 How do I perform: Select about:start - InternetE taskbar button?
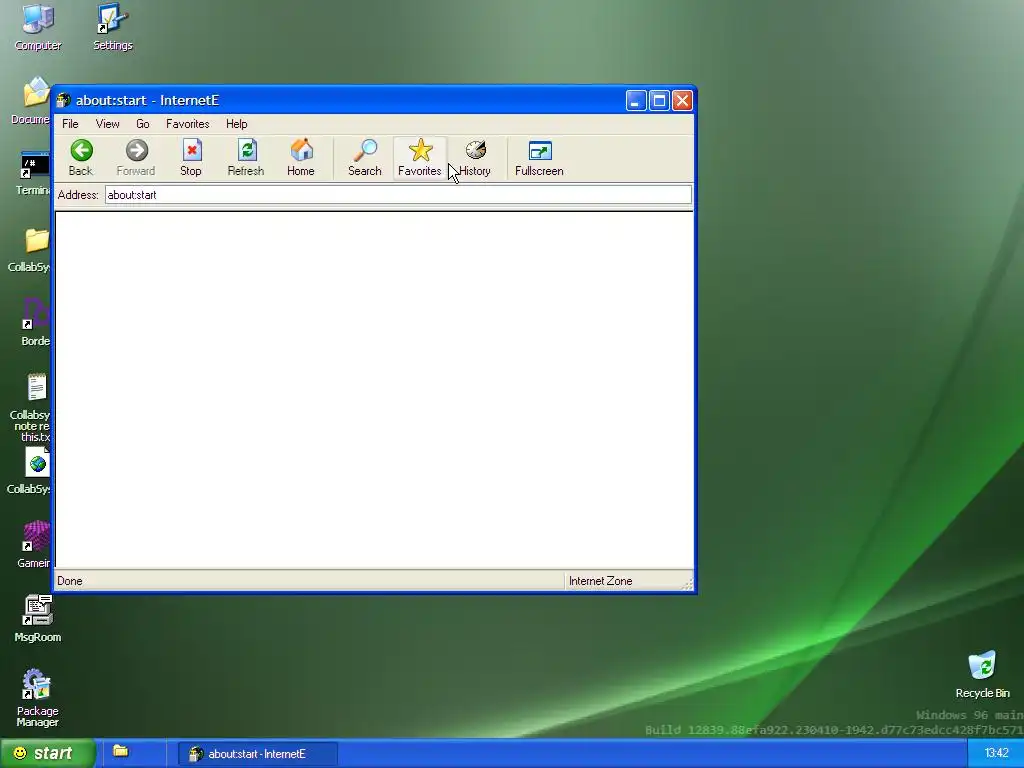tap(257, 754)
